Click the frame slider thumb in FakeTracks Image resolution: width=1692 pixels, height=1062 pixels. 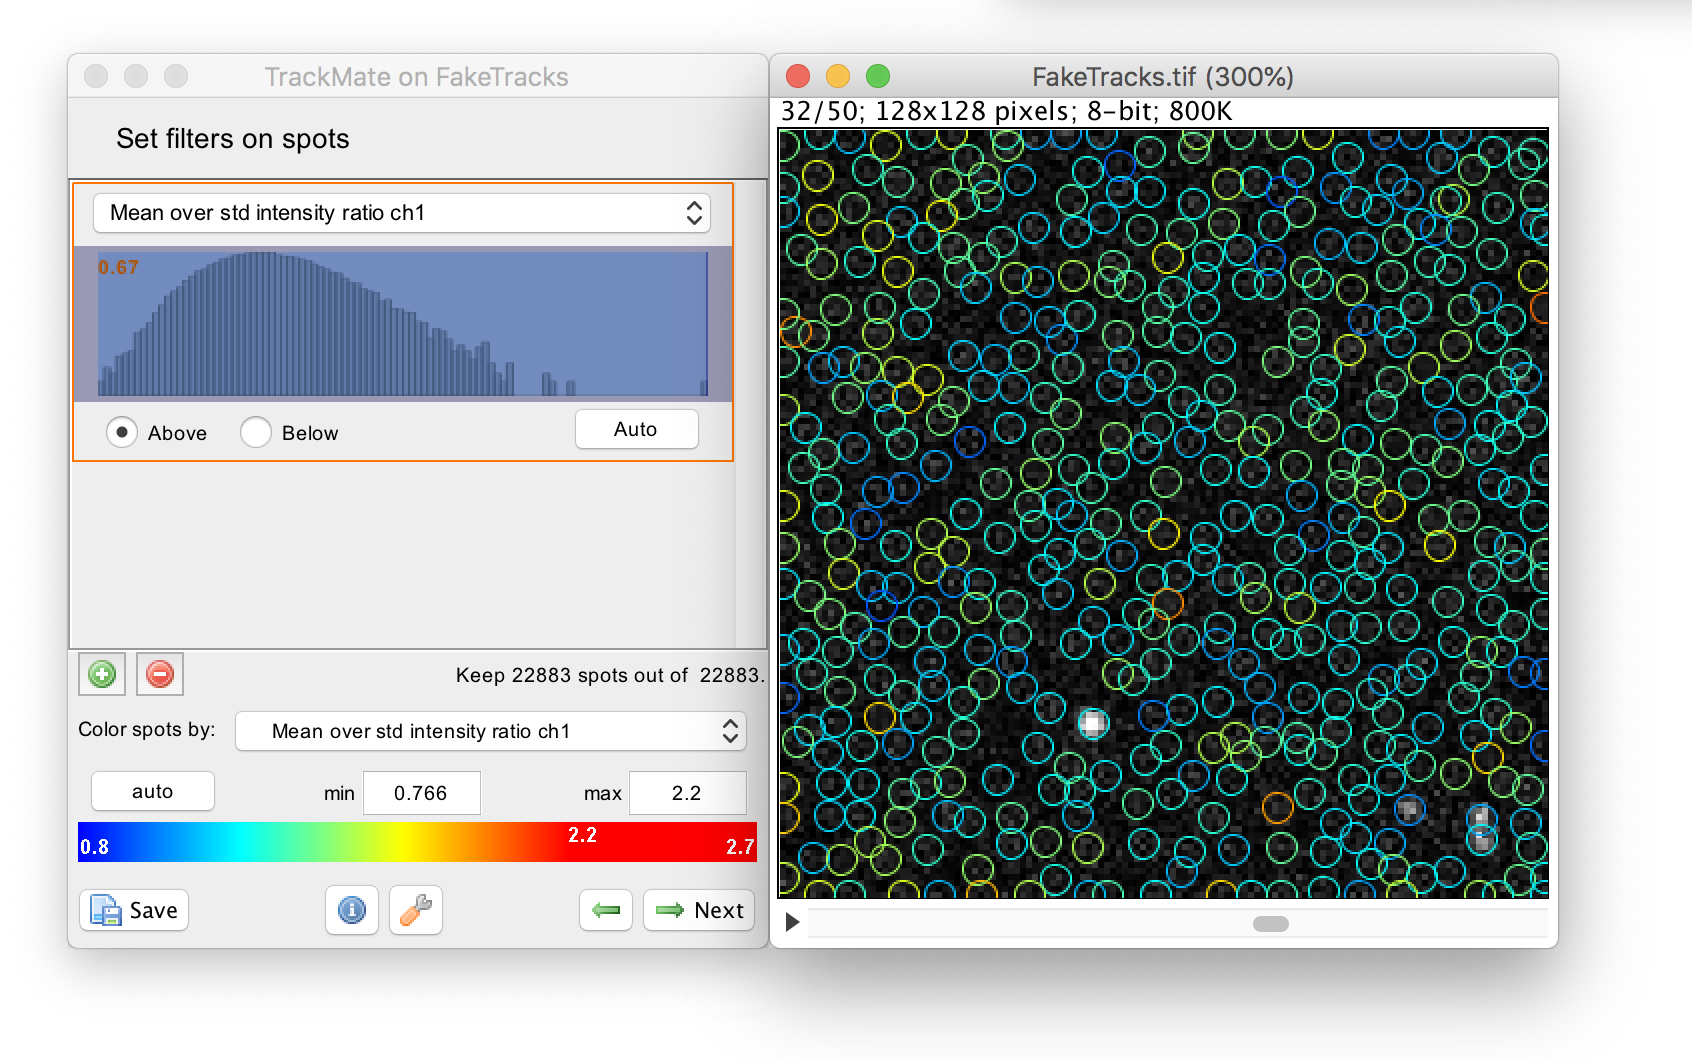coord(1271,924)
